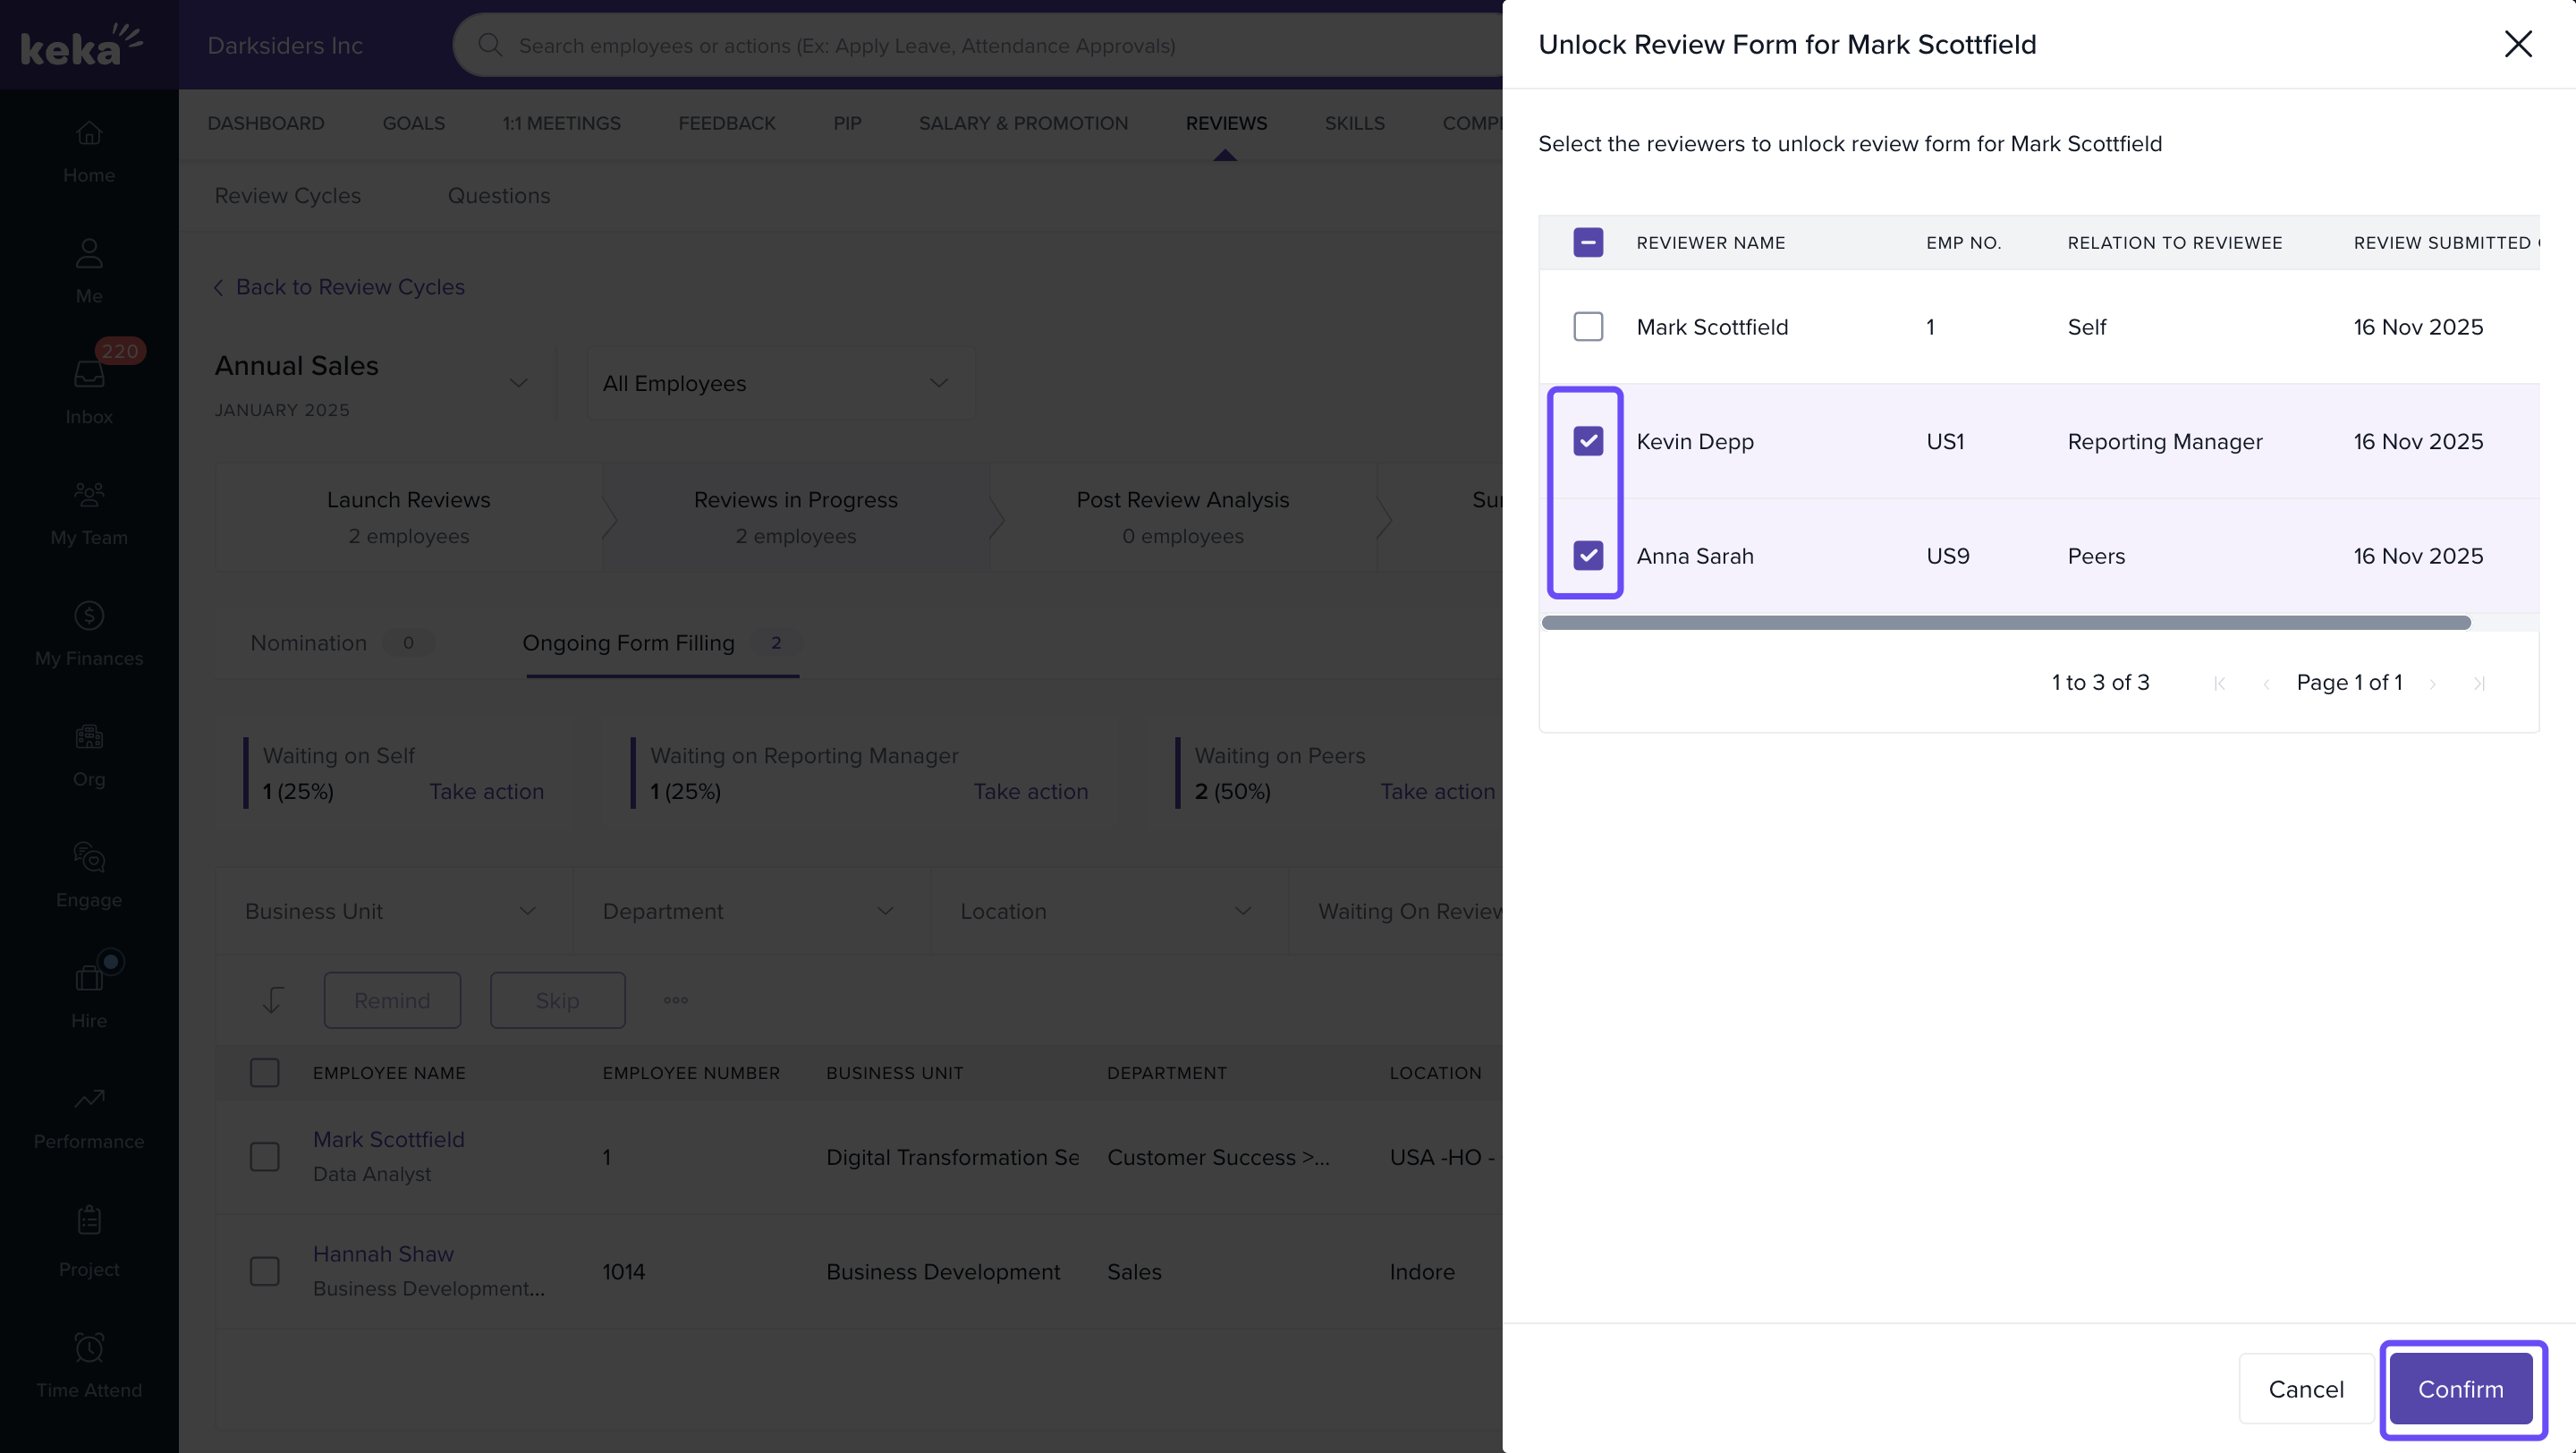Expand the Annual Sales cycle dropdown

tap(518, 383)
